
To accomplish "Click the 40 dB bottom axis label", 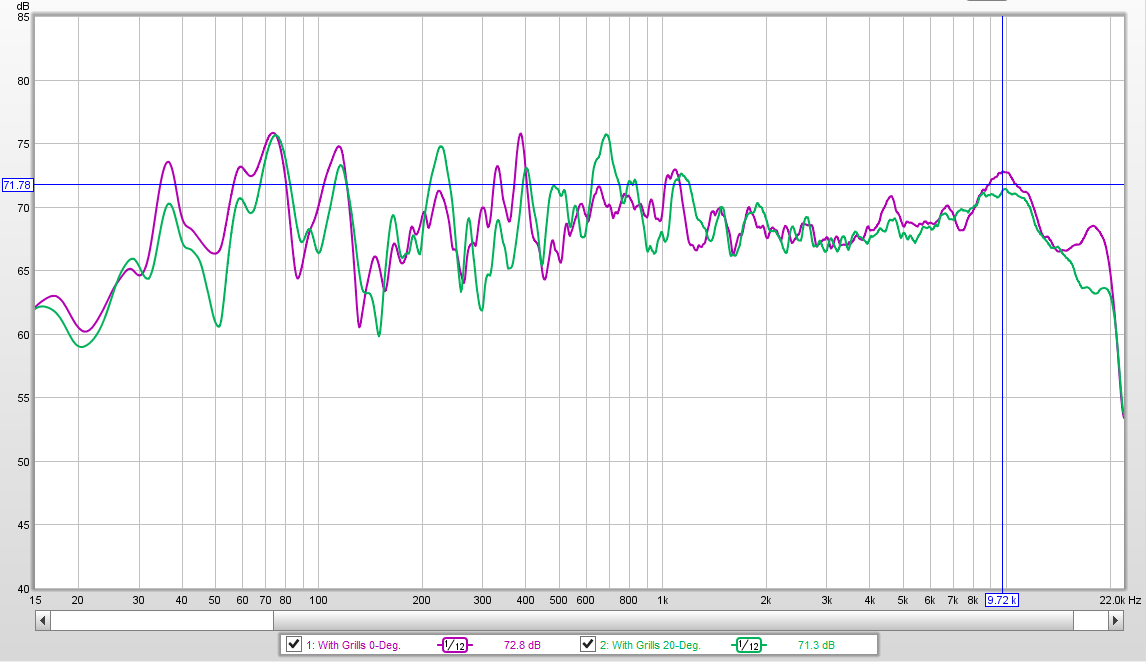I will click(x=23, y=589).
